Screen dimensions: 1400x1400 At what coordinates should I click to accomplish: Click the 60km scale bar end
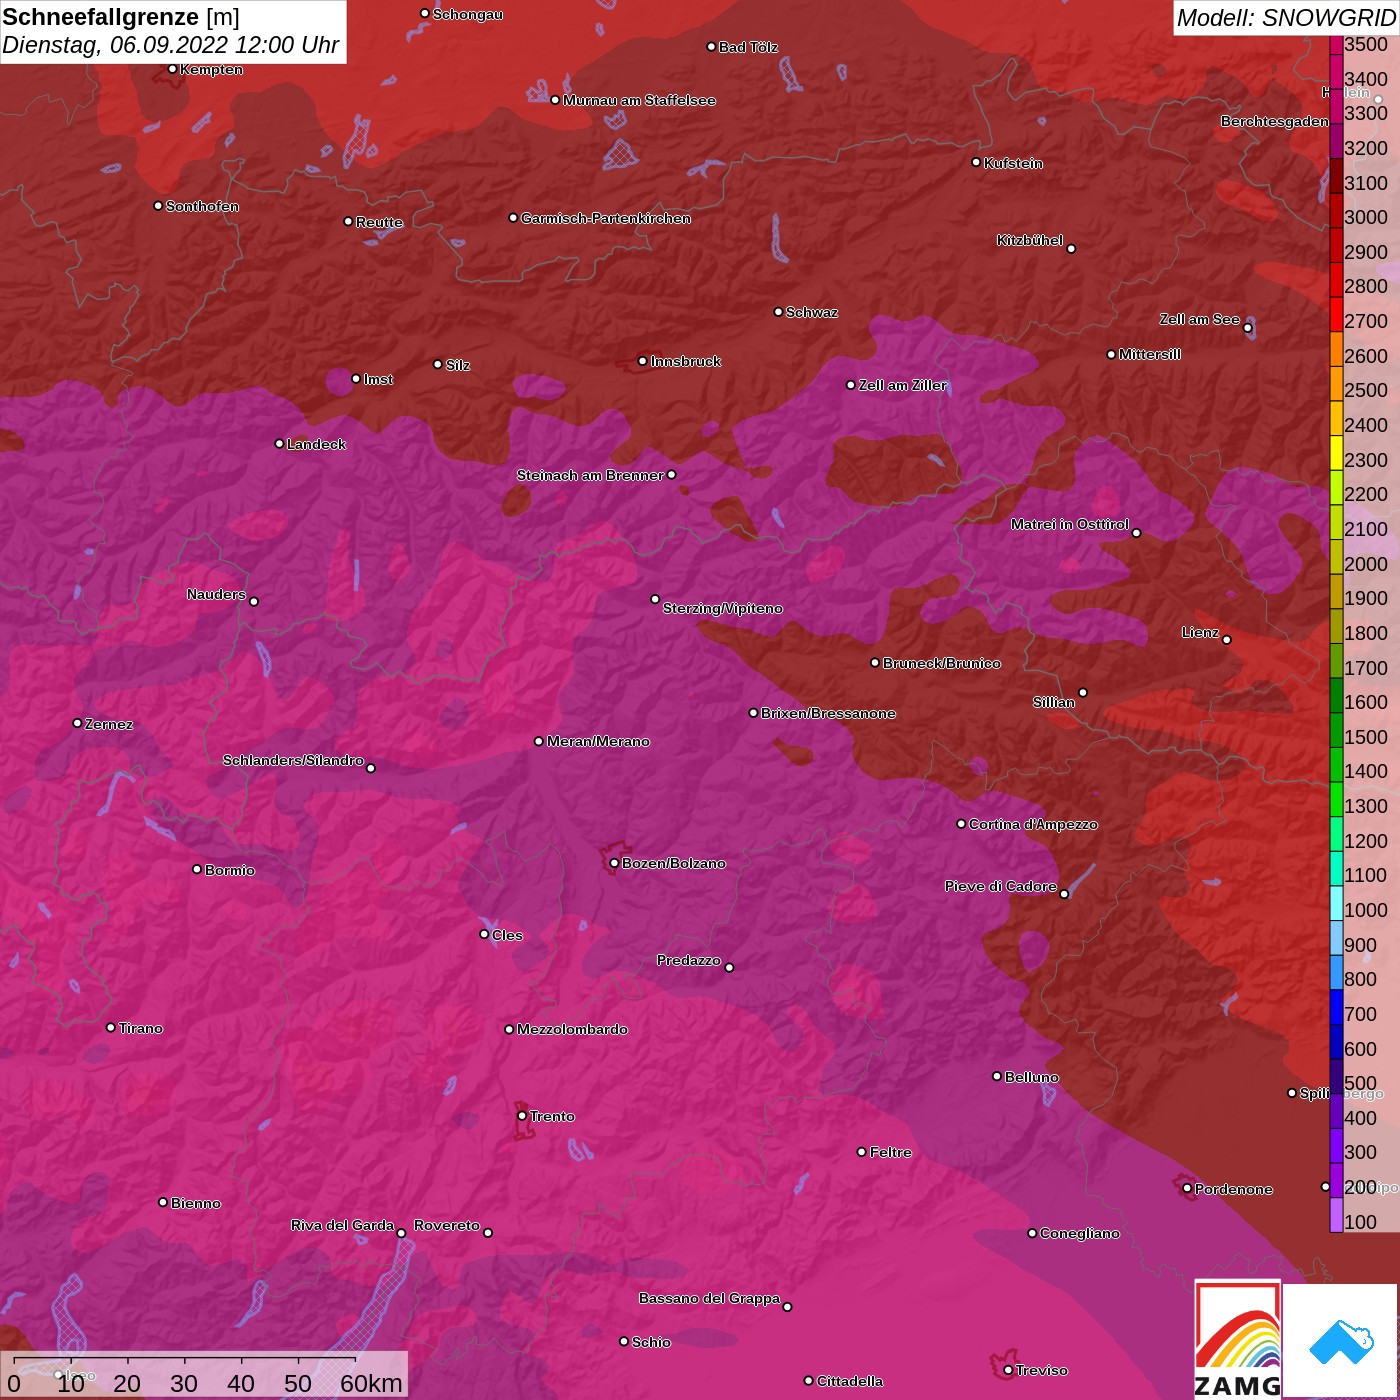pos(356,1362)
